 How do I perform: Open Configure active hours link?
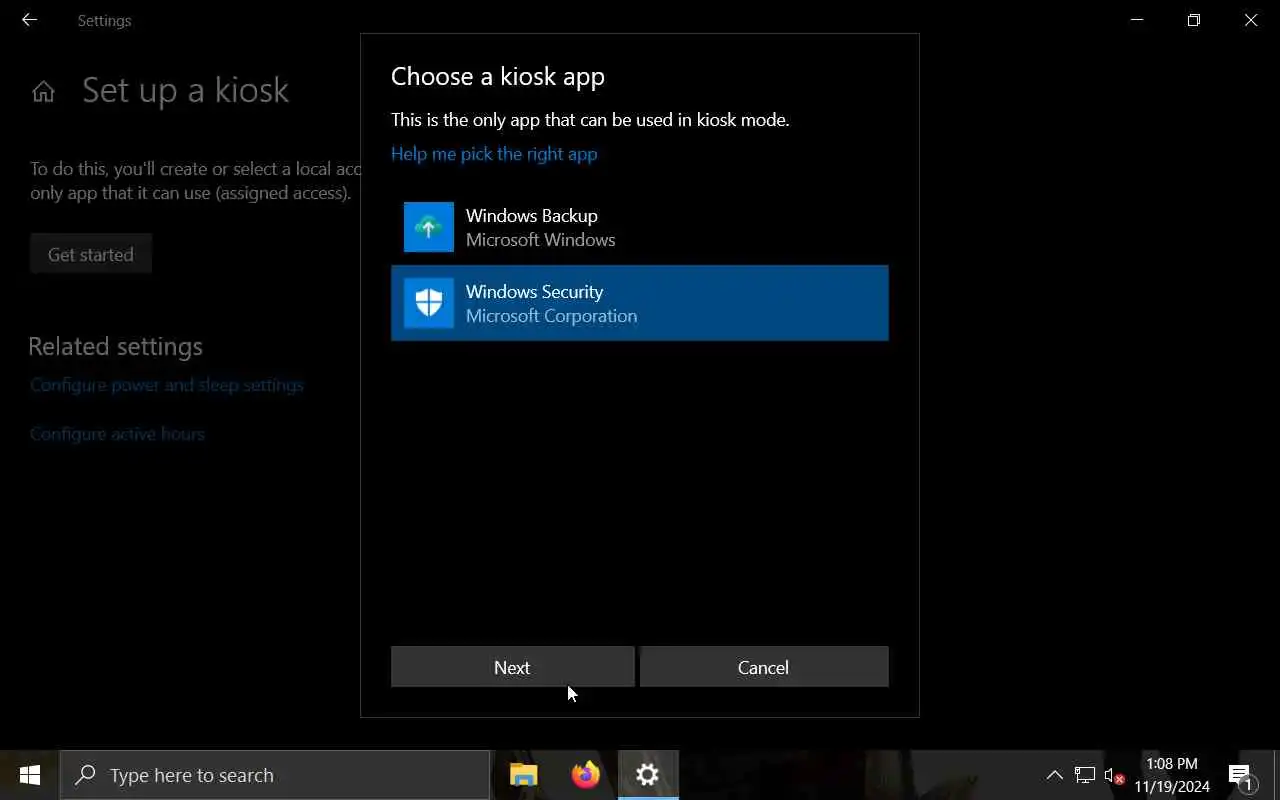point(117,434)
